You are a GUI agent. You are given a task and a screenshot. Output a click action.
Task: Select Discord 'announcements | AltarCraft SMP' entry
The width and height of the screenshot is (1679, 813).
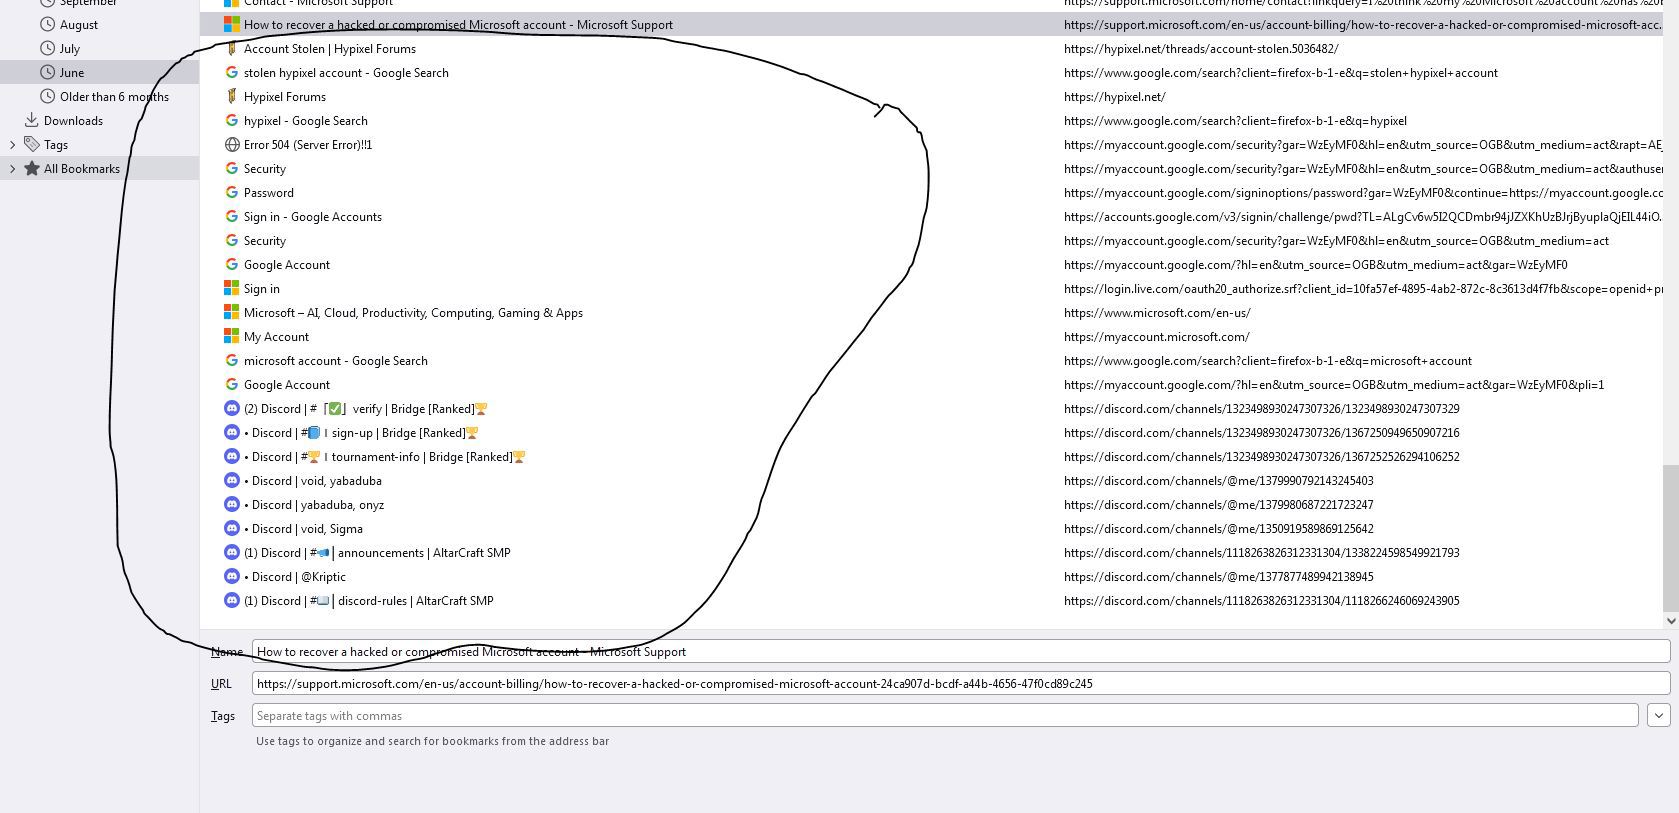377,552
